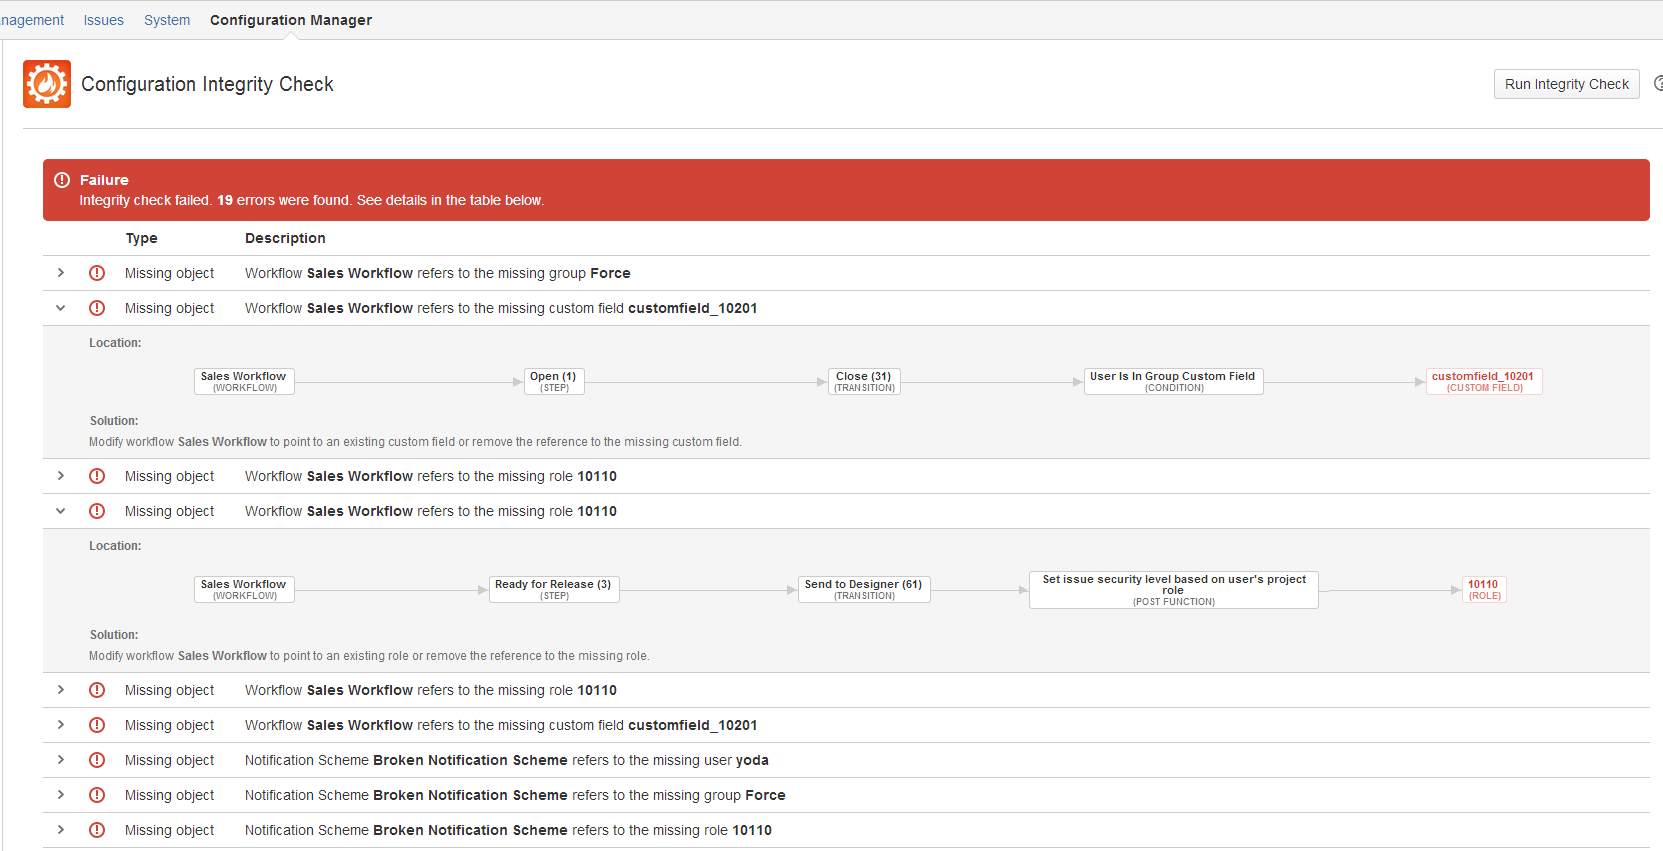Image resolution: width=1663 pixels, height=851 pixels.
Task: Switch to the Configuration Manager tab
Action: pos(291,20)
